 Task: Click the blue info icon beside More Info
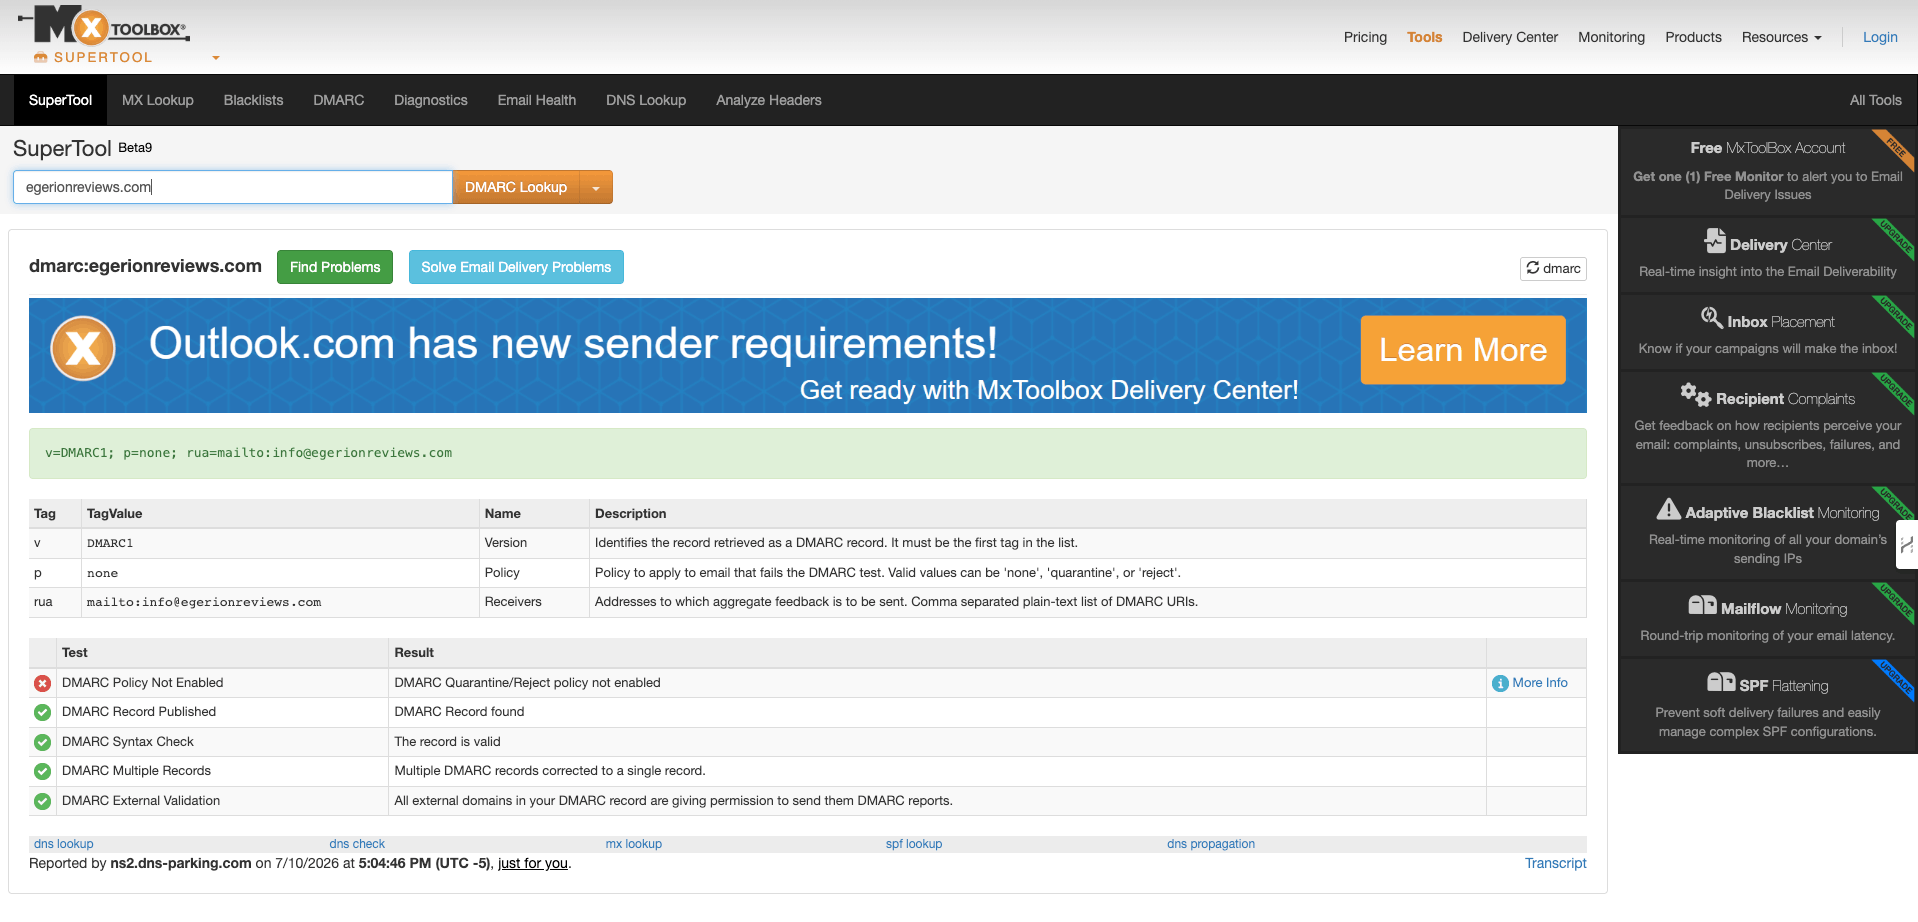(1500, 683)
